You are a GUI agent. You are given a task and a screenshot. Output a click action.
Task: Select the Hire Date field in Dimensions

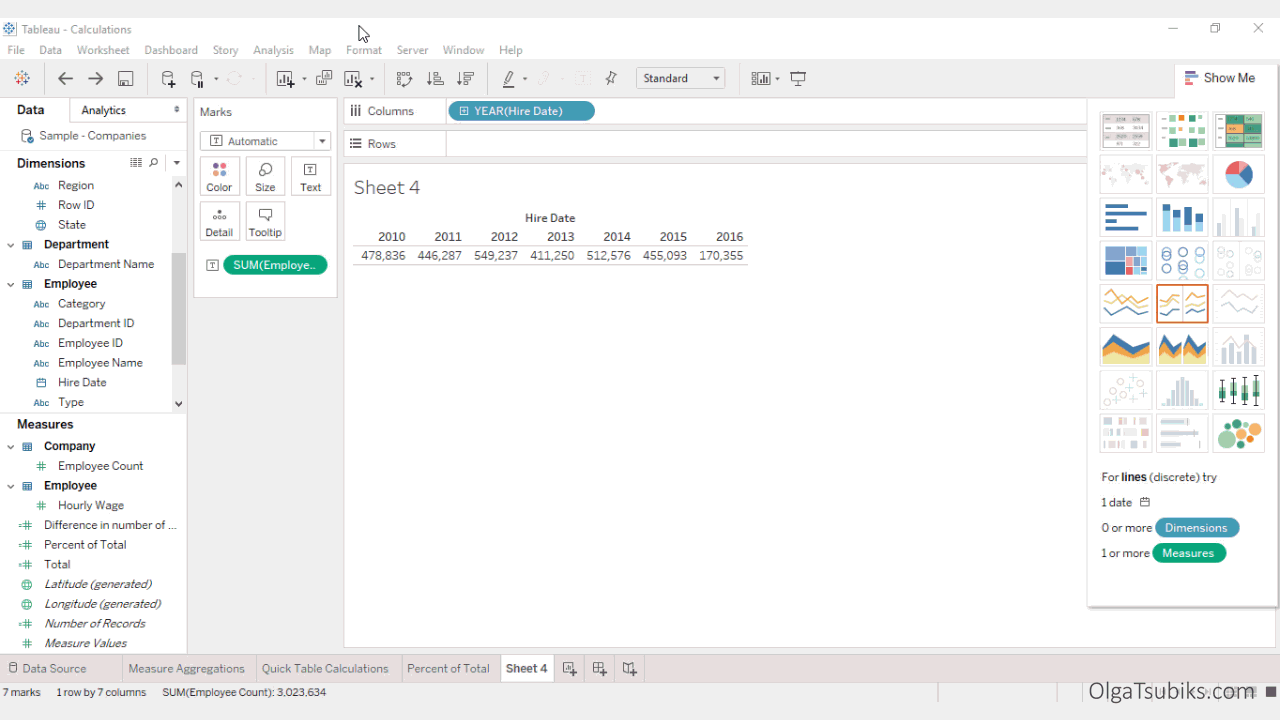coord(82,382)
